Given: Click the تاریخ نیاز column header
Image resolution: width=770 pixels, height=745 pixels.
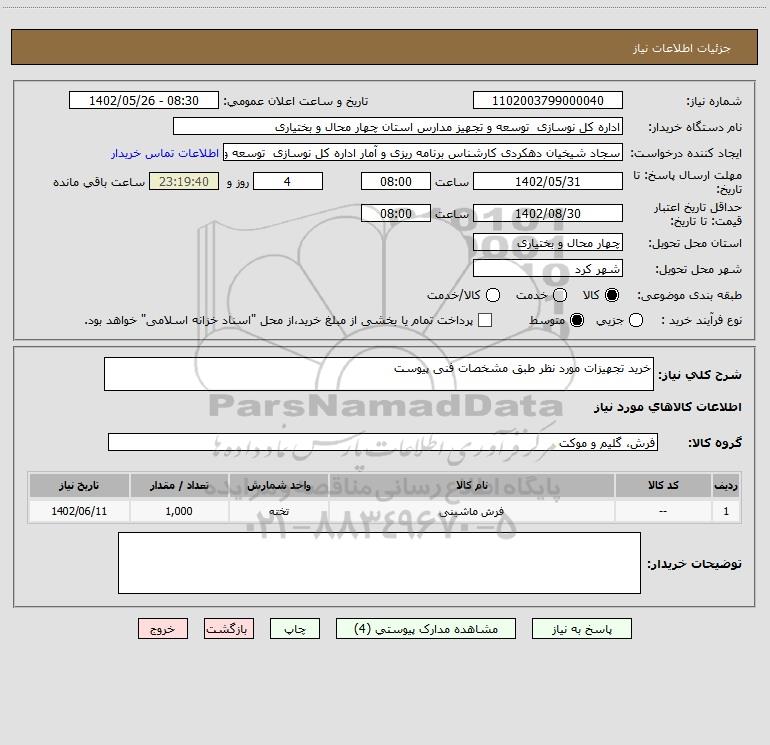Looking at the screenshot, I should 79,486.
